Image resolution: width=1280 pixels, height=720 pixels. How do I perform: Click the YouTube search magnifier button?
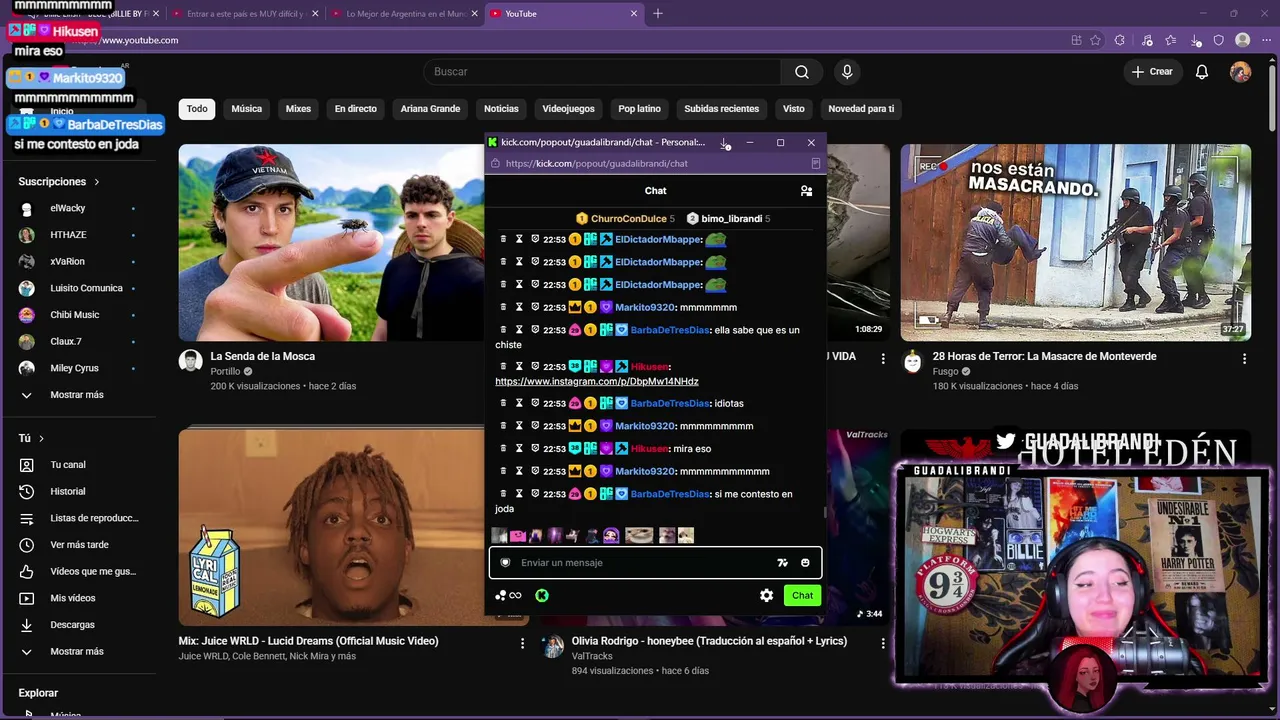[x=802, y=72]
